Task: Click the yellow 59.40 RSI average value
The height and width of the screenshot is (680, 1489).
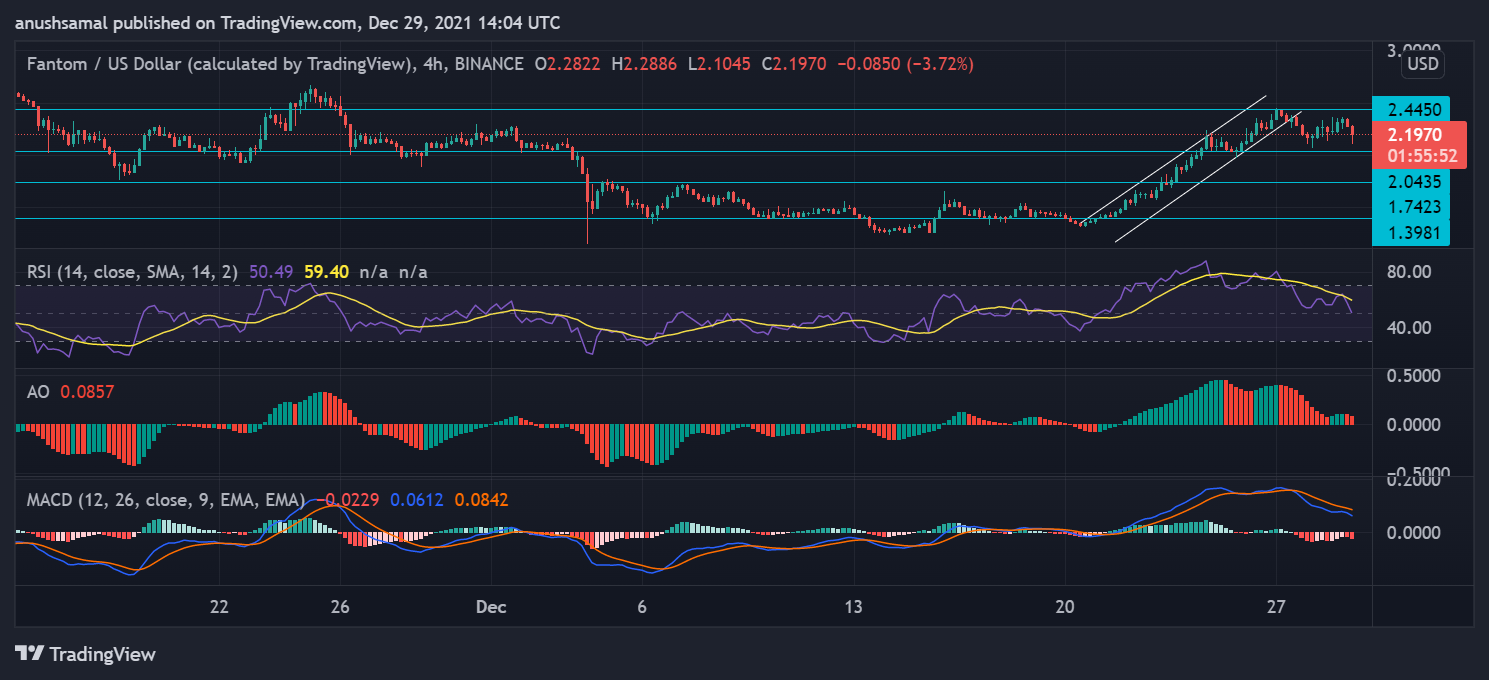Action: pos(326,271)
